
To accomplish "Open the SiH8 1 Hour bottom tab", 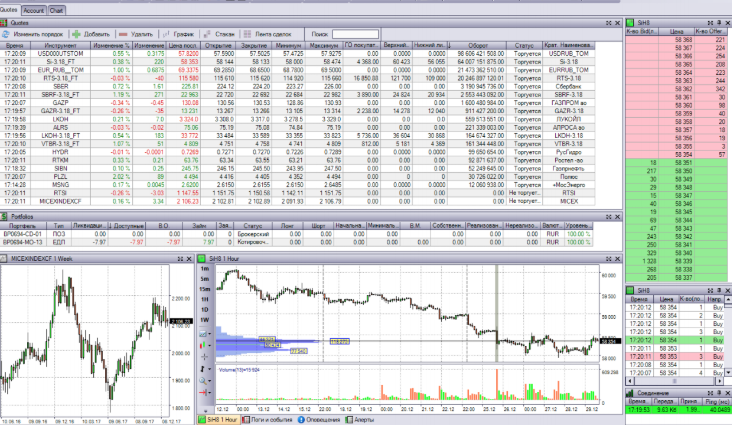I will tap(218, 419).
